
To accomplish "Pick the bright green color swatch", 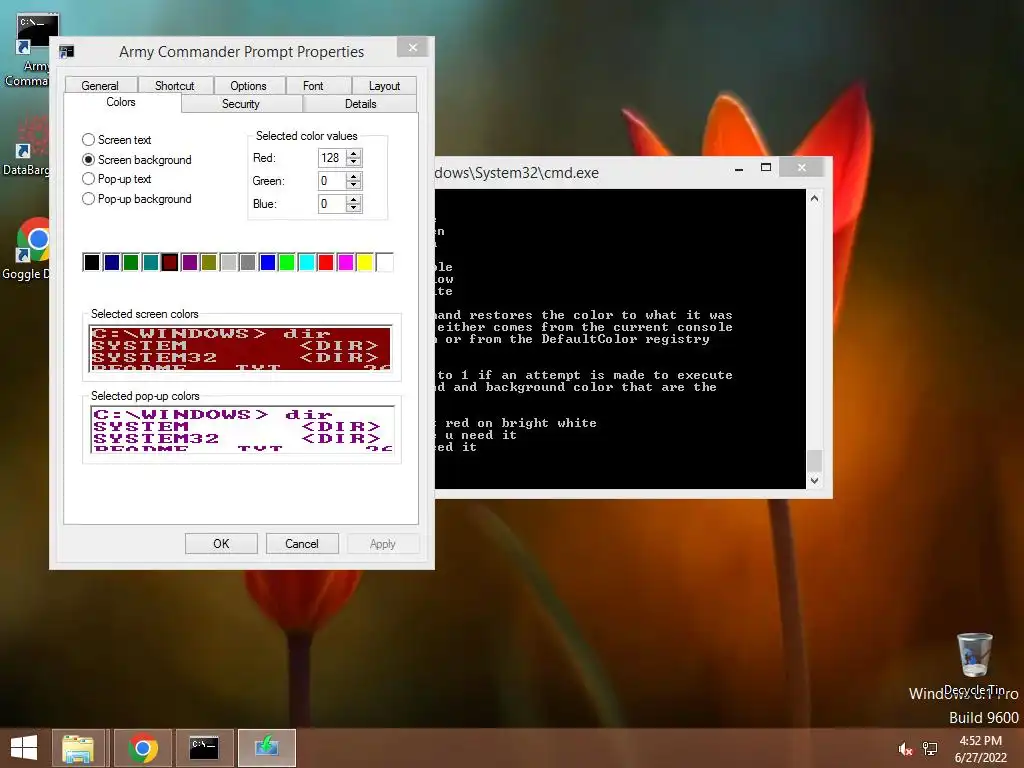I will click(x=287, y=263).
